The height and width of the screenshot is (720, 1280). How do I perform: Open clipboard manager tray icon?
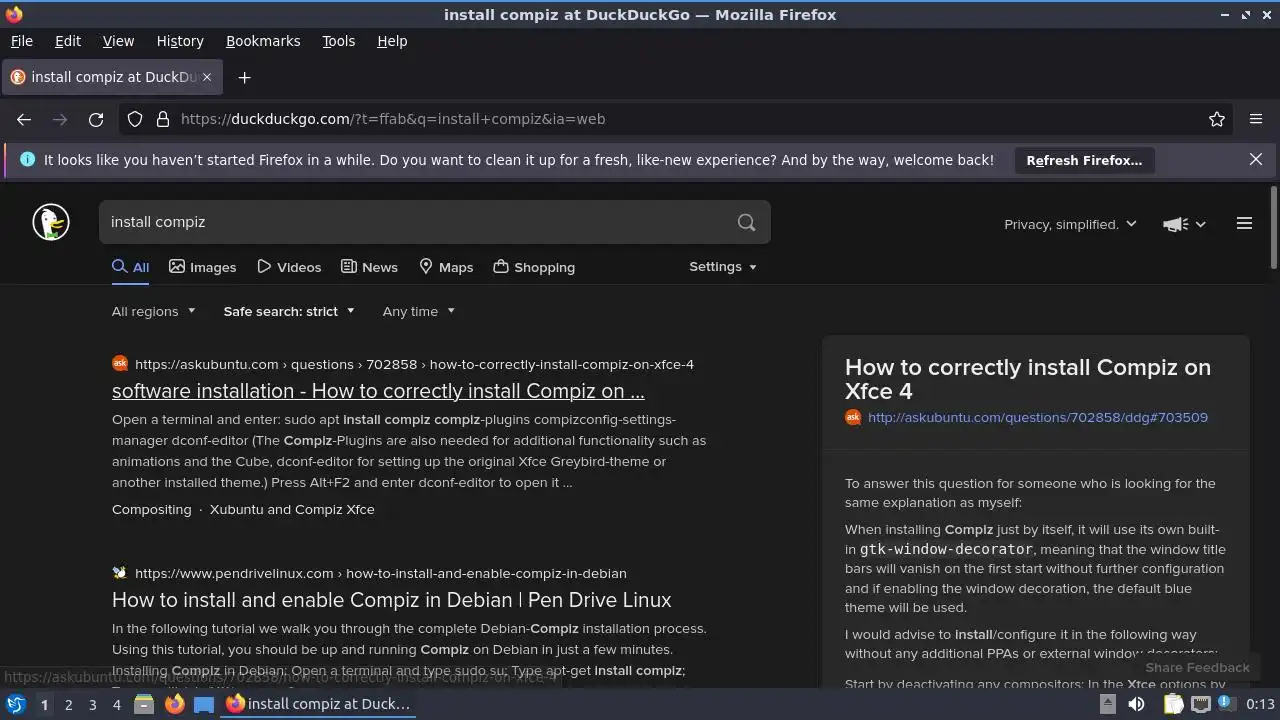(1174, 704)
